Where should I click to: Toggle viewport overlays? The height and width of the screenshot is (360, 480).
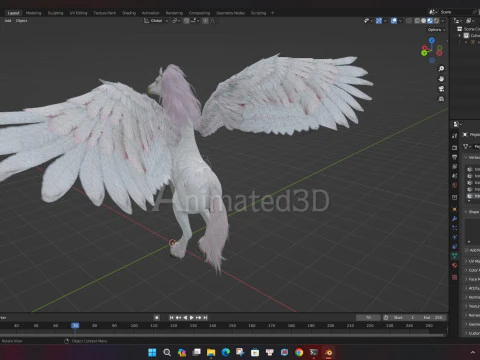pos(394,21)
